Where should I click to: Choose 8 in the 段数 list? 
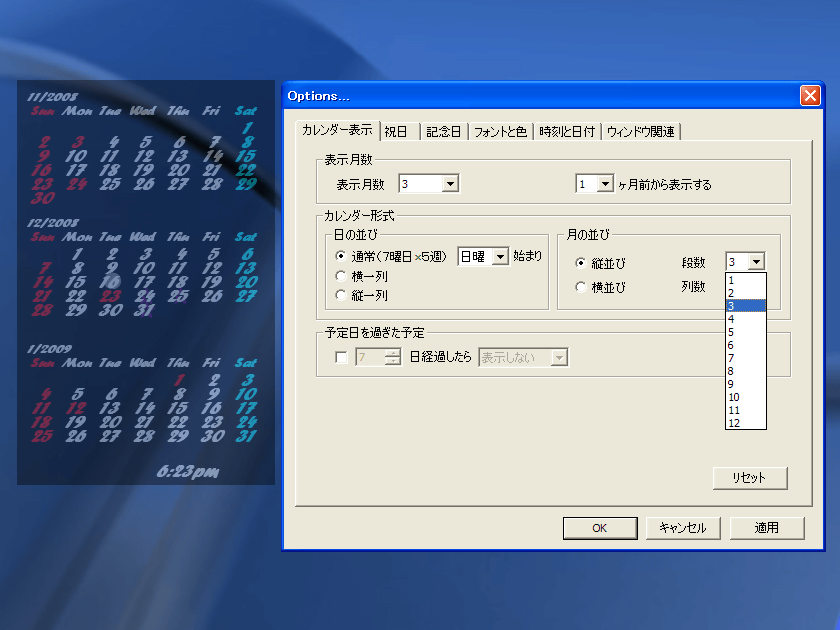click(x=746, y=371)
